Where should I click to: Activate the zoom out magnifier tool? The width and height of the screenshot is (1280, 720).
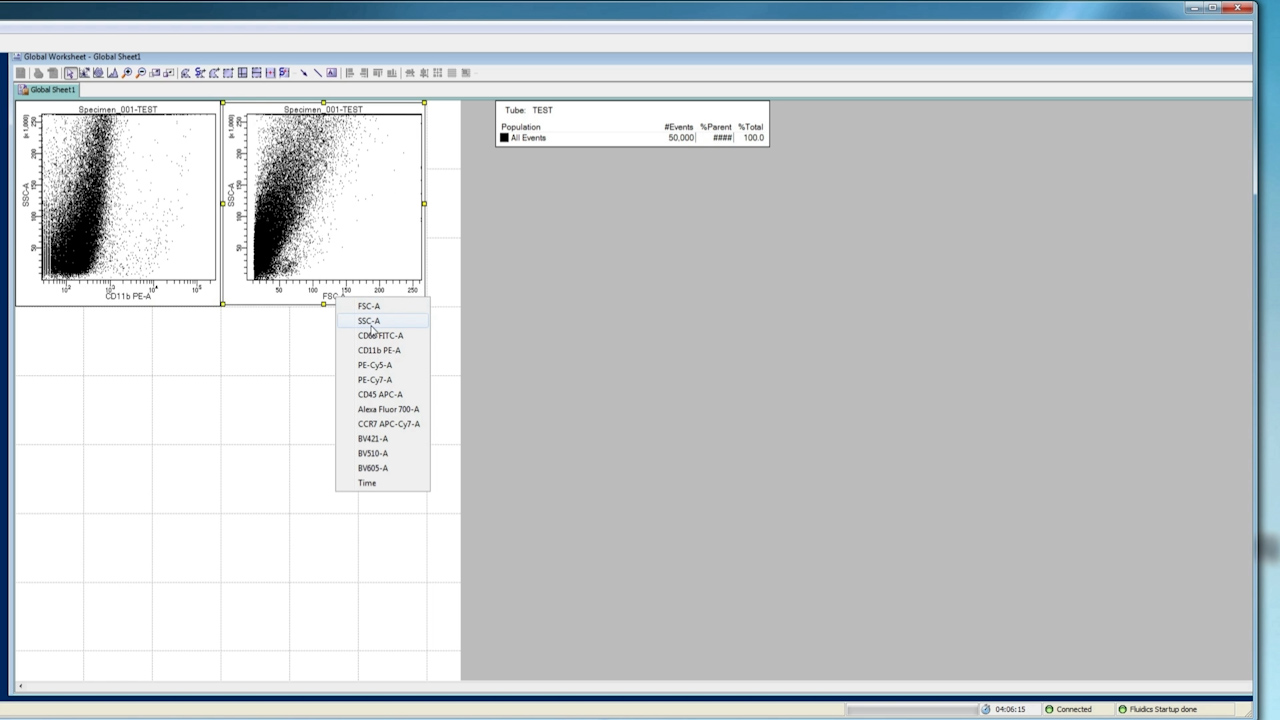[x=141, y=73]
